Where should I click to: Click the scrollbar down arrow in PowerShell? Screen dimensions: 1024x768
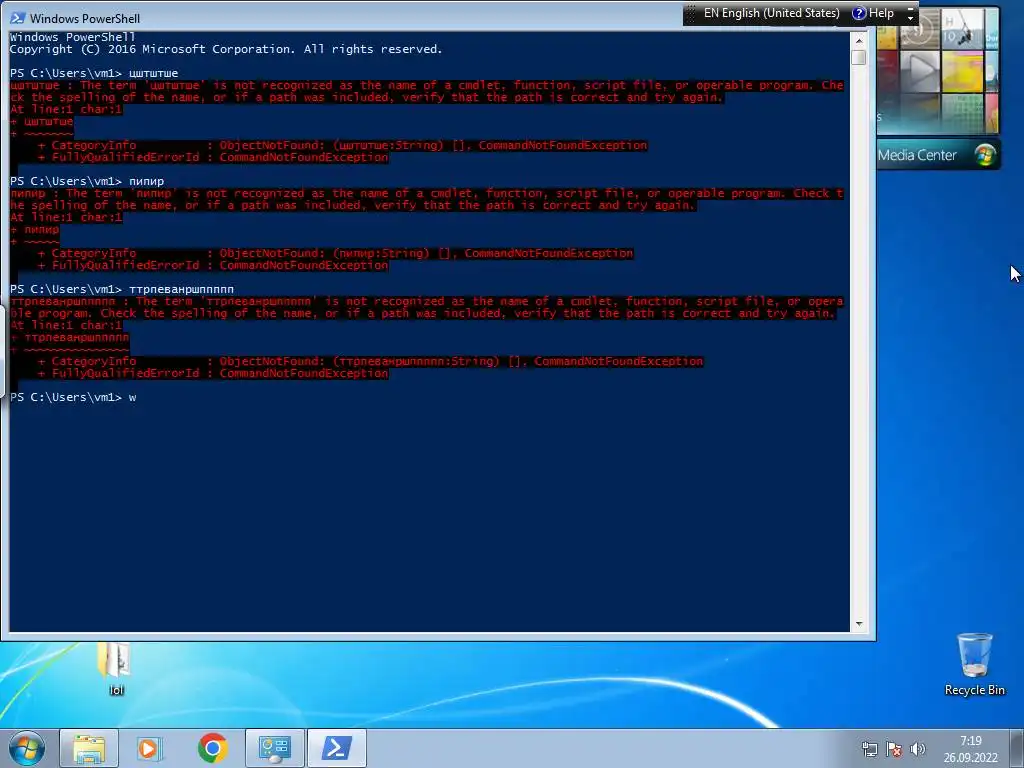(x=859, y=624)
